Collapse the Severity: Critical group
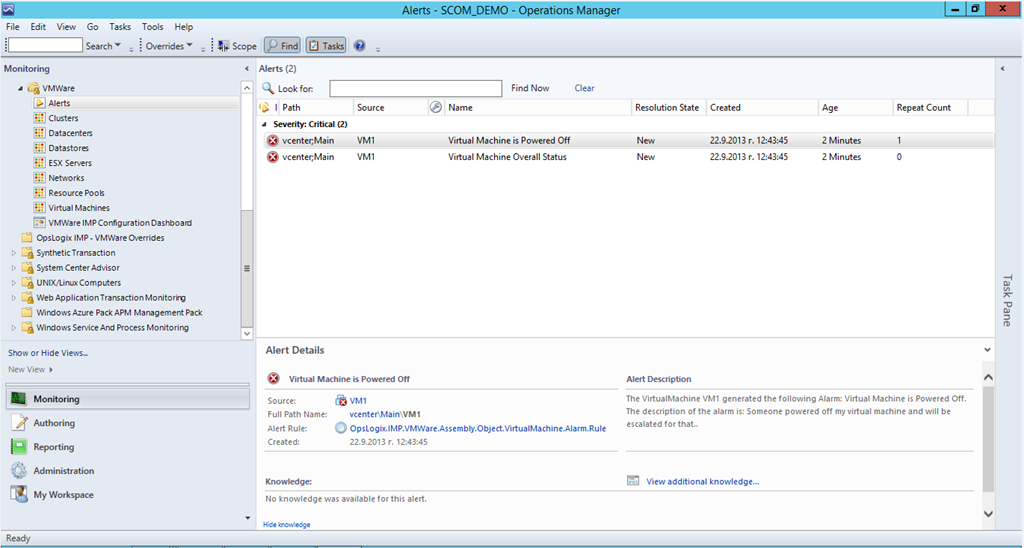1024x548 pixels. (x=265, y=124)
